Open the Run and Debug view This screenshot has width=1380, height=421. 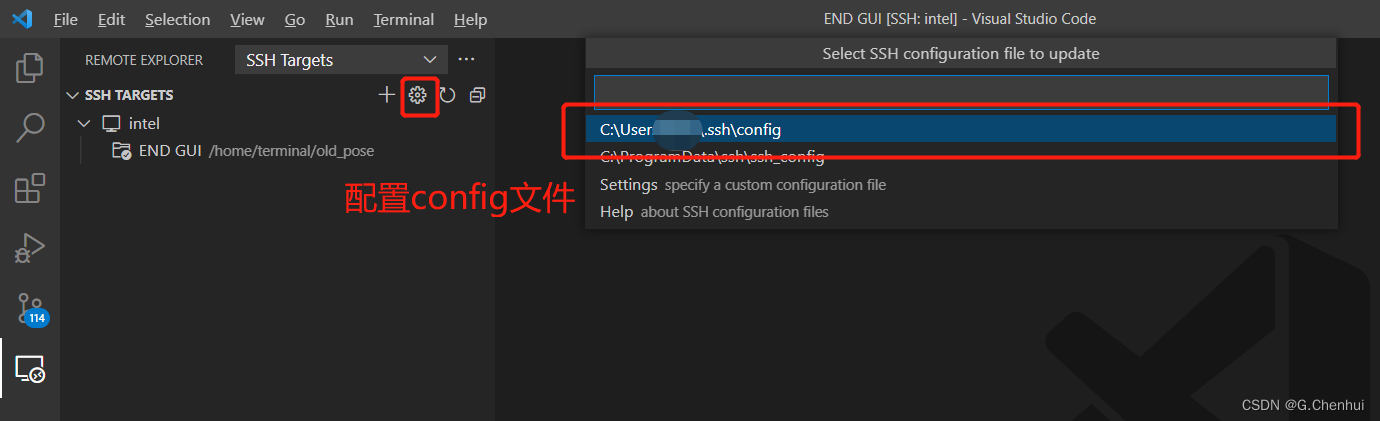(30, 248)
